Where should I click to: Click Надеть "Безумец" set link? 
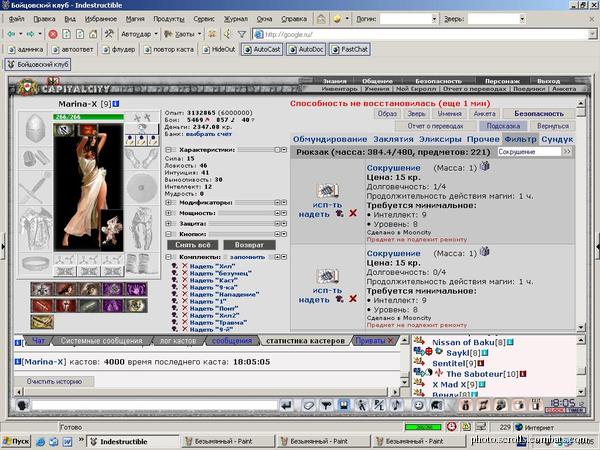pos(221,273)
